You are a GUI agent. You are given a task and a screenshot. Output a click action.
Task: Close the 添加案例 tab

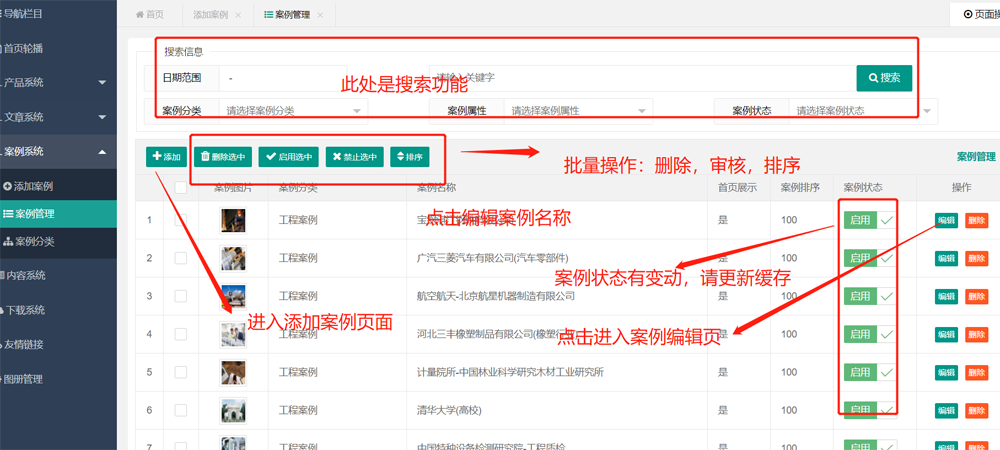(238, 15)
